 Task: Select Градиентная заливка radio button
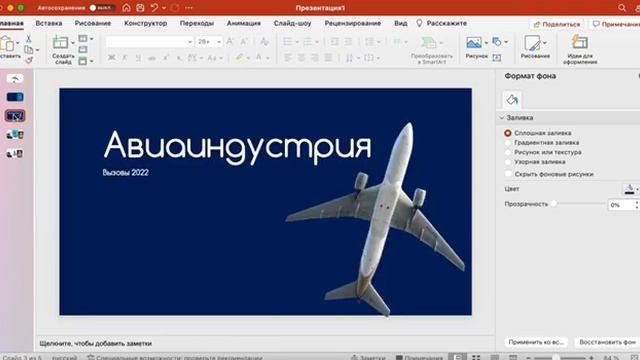pyautogui.click(x=508, y=143)
